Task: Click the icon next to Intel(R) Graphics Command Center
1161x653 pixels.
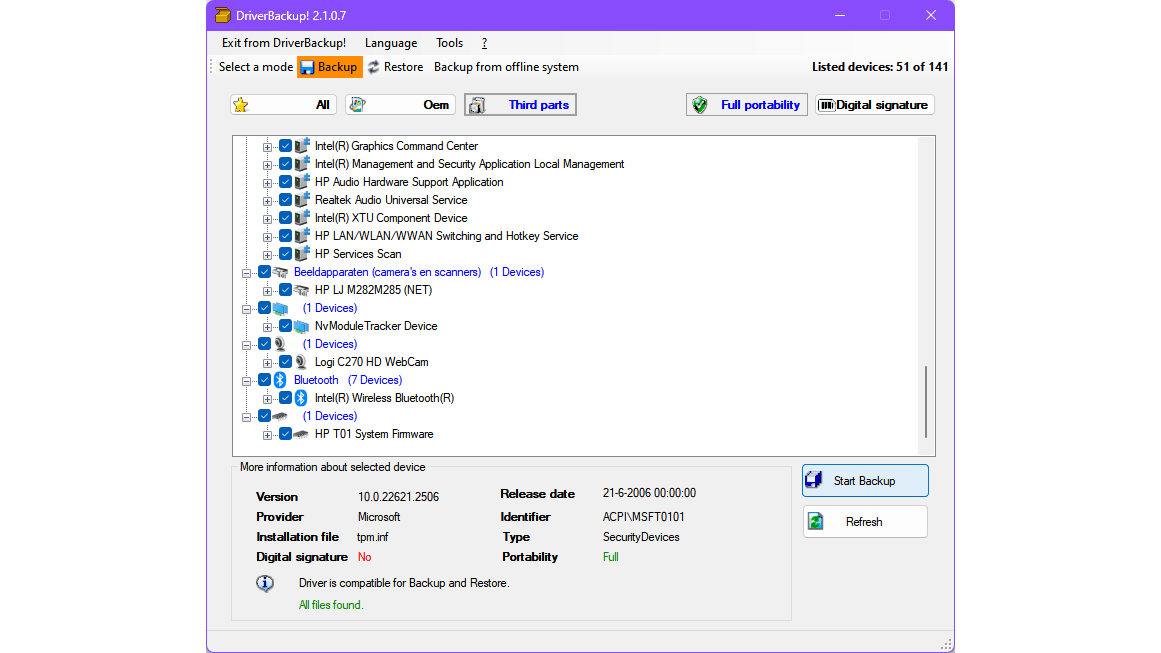Action: coord(301,146)
